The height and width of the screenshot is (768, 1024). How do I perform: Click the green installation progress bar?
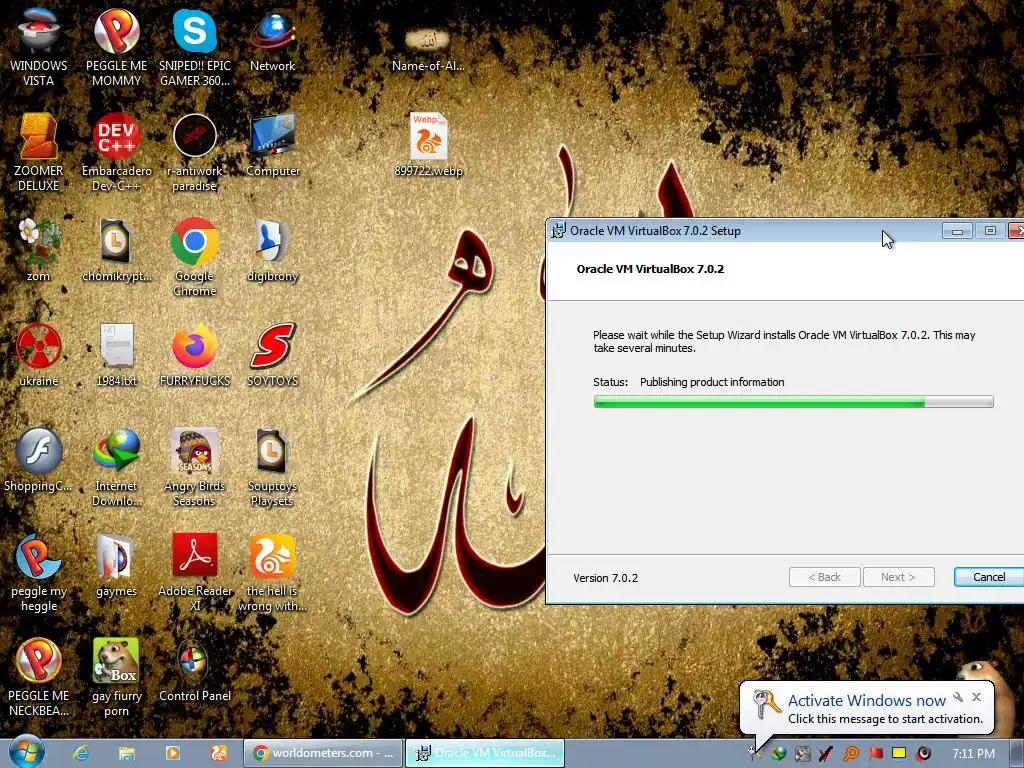793,402
